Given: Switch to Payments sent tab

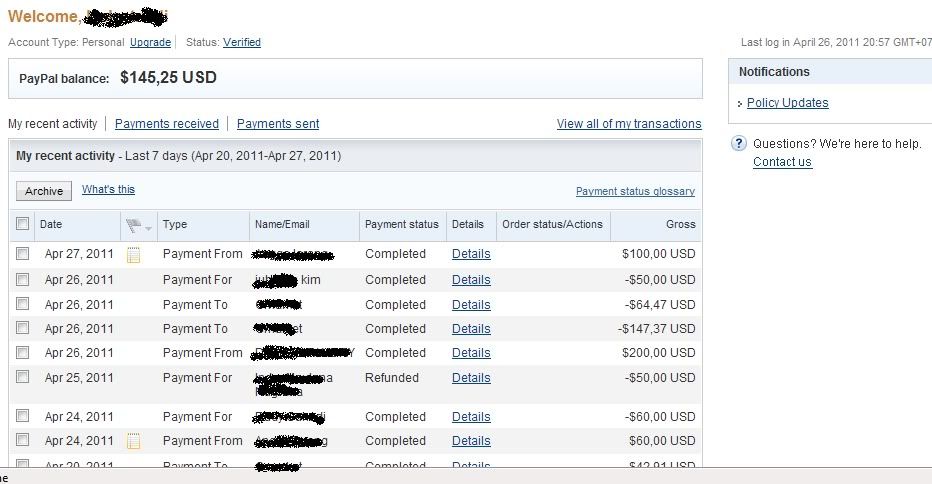Looking at the screenshot, I should coord(278,124).
